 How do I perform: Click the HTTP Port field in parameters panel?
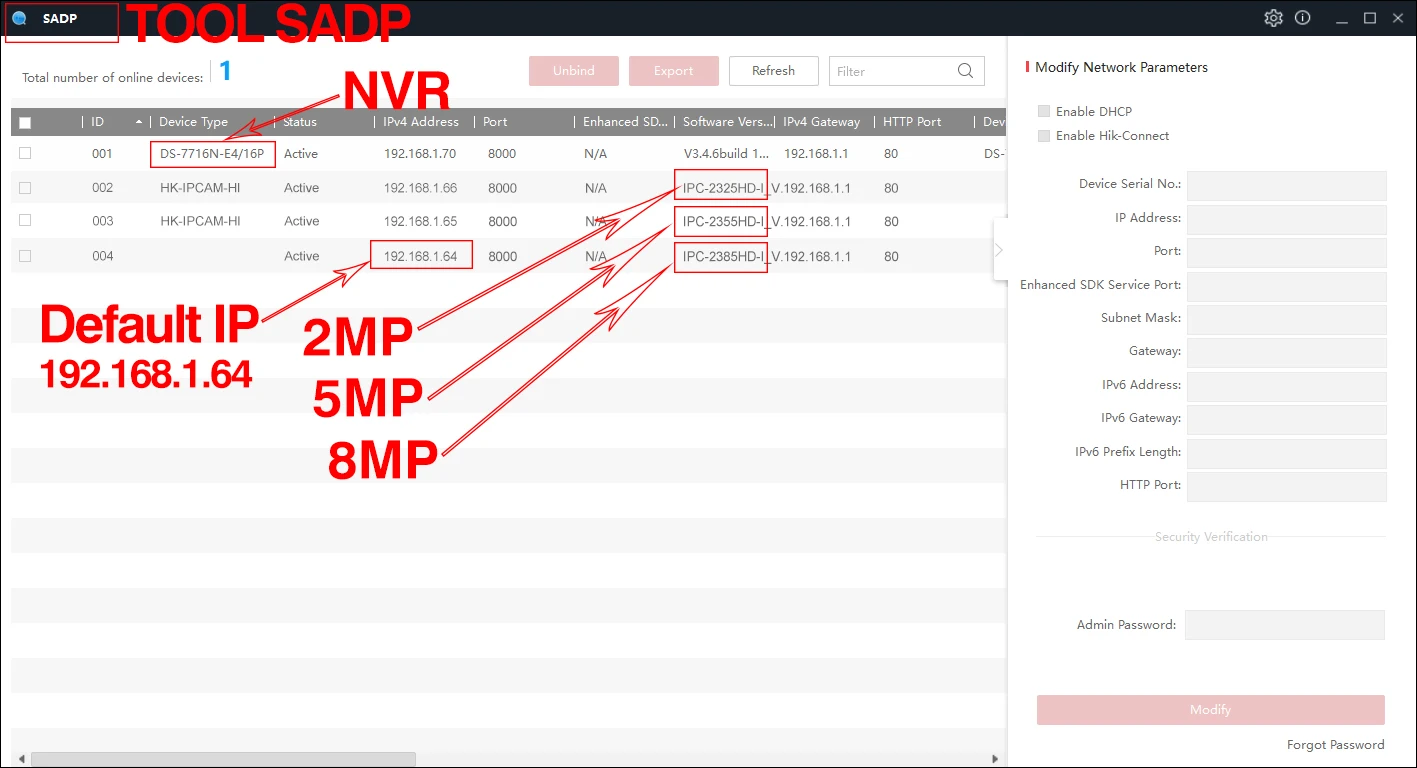(x=1287, y=486)
